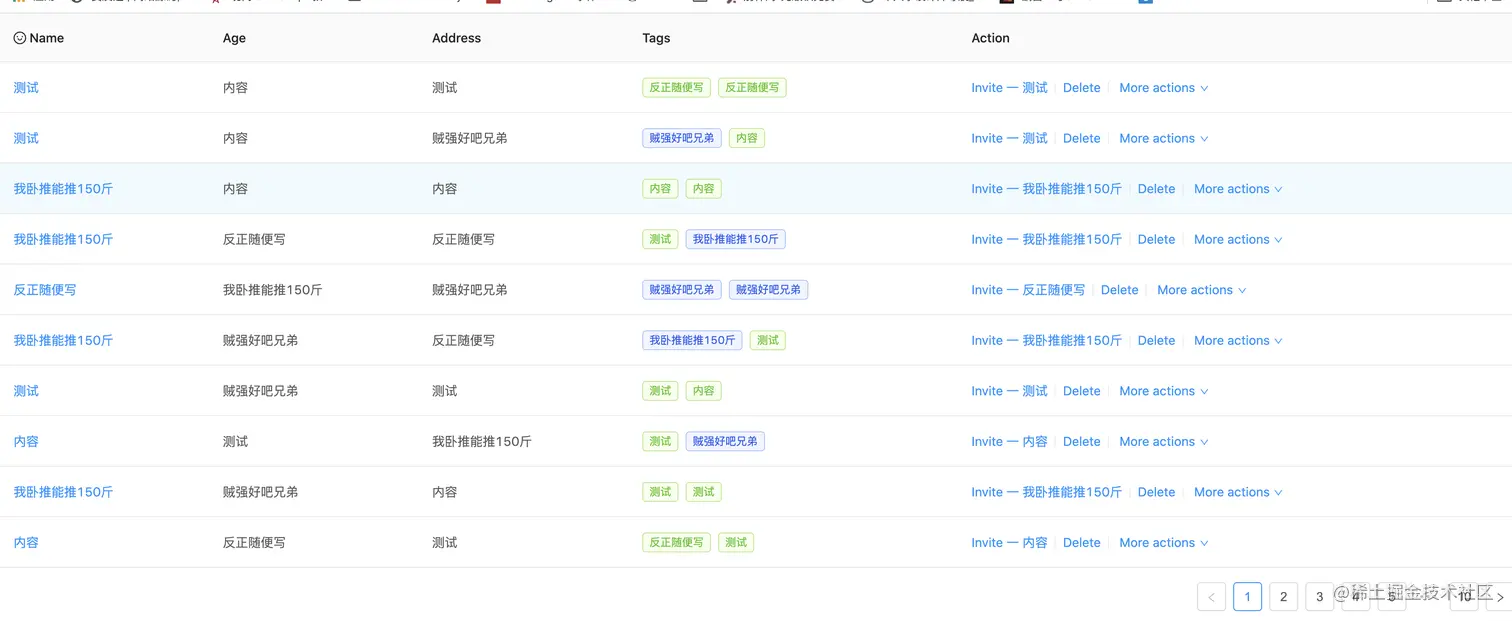Click the Age column header
Screen dimensions: 1512x621
pos(234,38)
